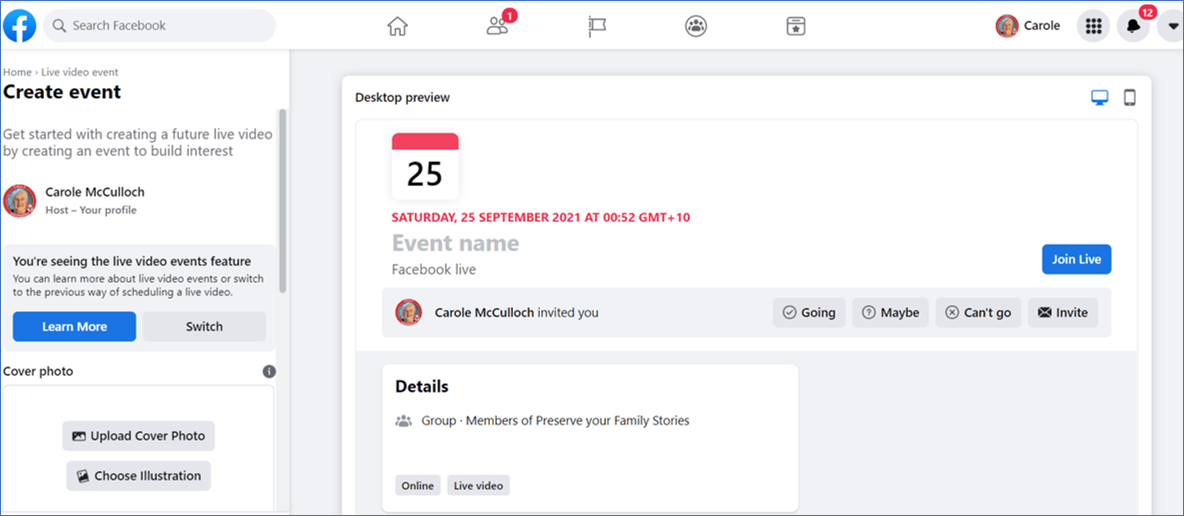The width and height of the screenshot is (1184, 516).
Task: Click in the Search Facebook field
Action: [159, 26]
